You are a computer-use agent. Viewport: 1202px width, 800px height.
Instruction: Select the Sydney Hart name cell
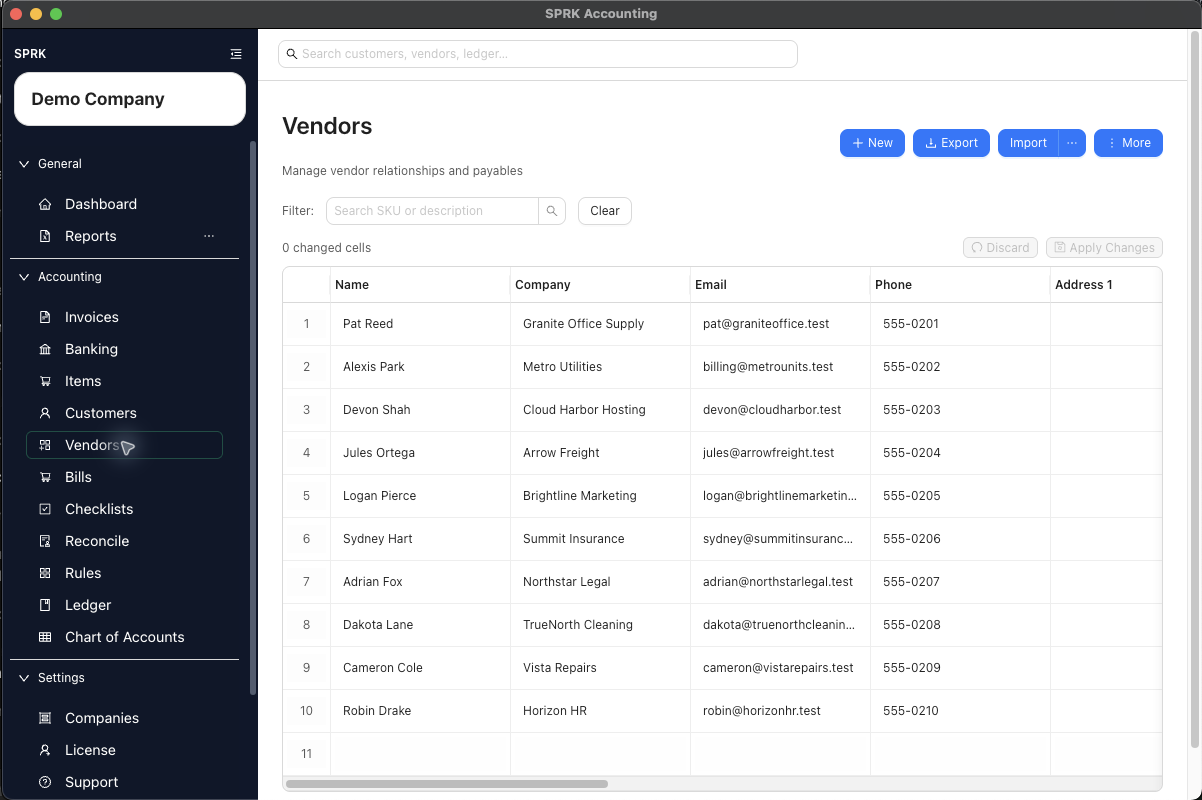point(420,539)
